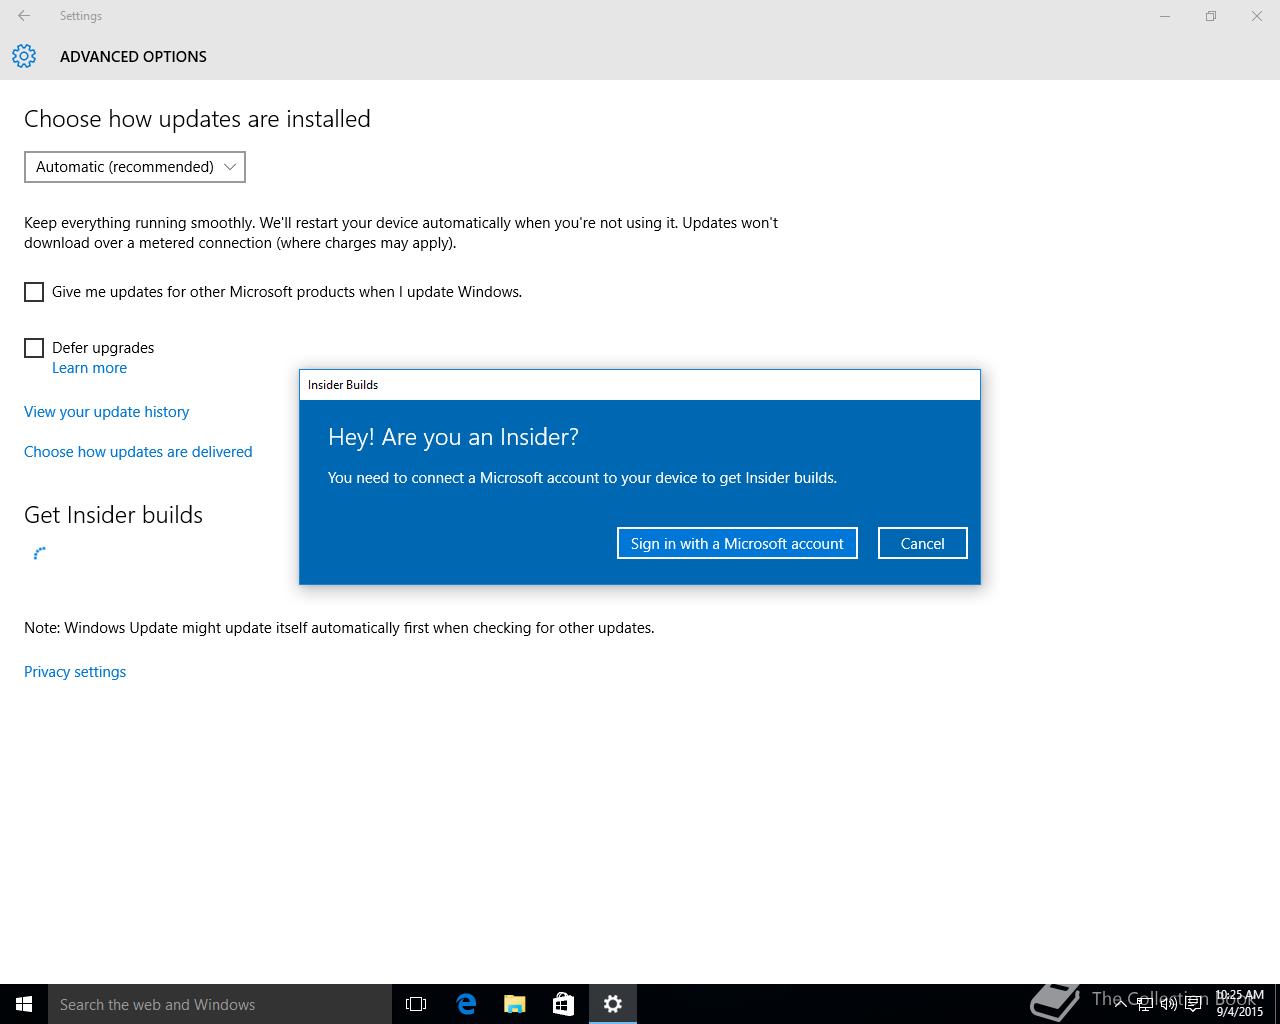Click the Insider Builds dialog title
This screenshot has width=1280, height=1024.
pos(343,385)
